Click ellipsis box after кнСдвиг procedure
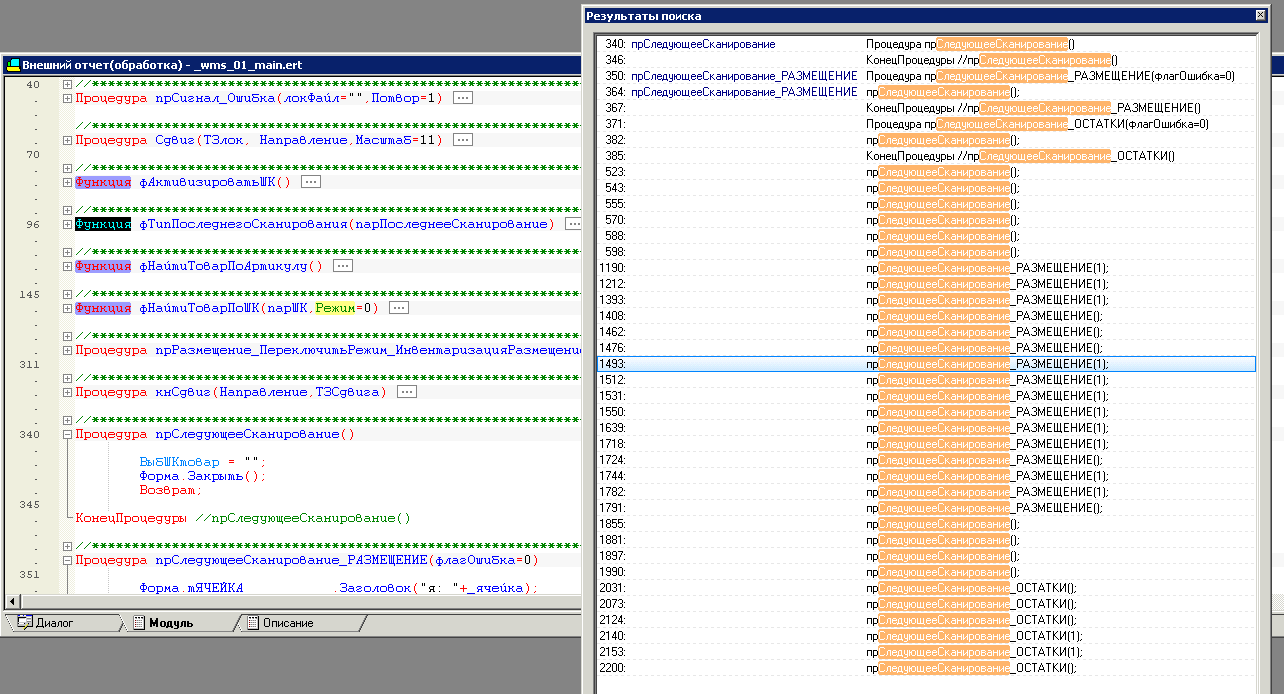 406,392
